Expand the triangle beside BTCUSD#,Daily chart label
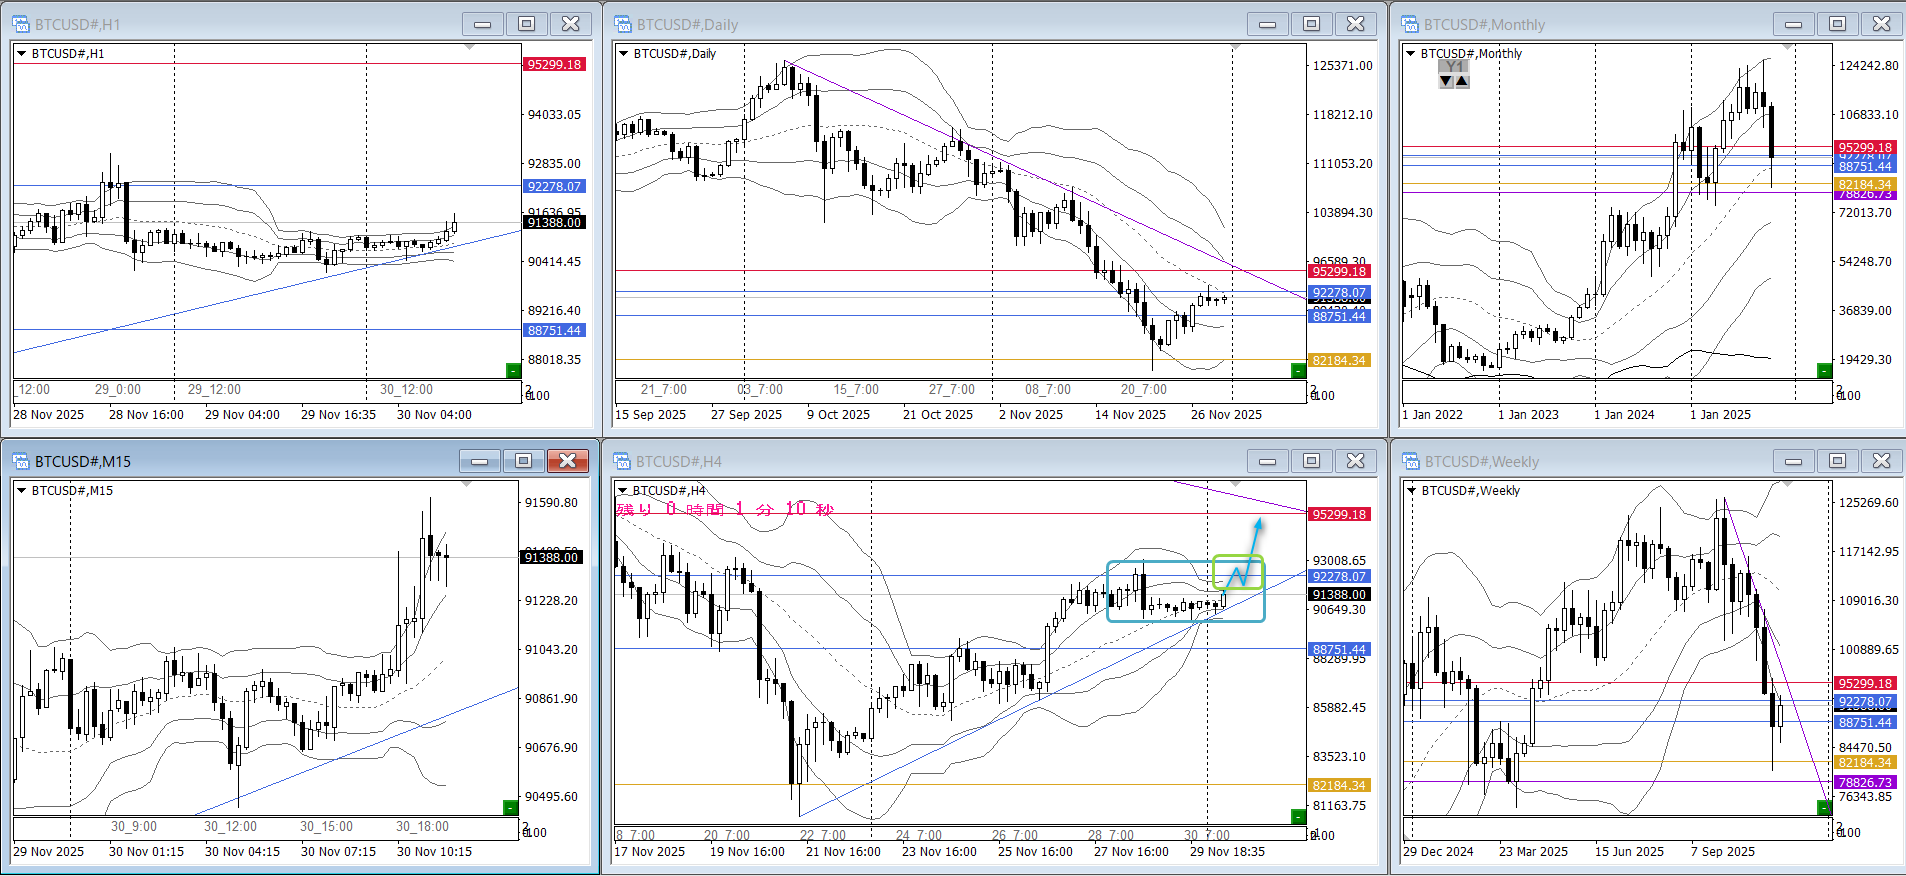Viewport: 1906px width, 876px height. 624,54
